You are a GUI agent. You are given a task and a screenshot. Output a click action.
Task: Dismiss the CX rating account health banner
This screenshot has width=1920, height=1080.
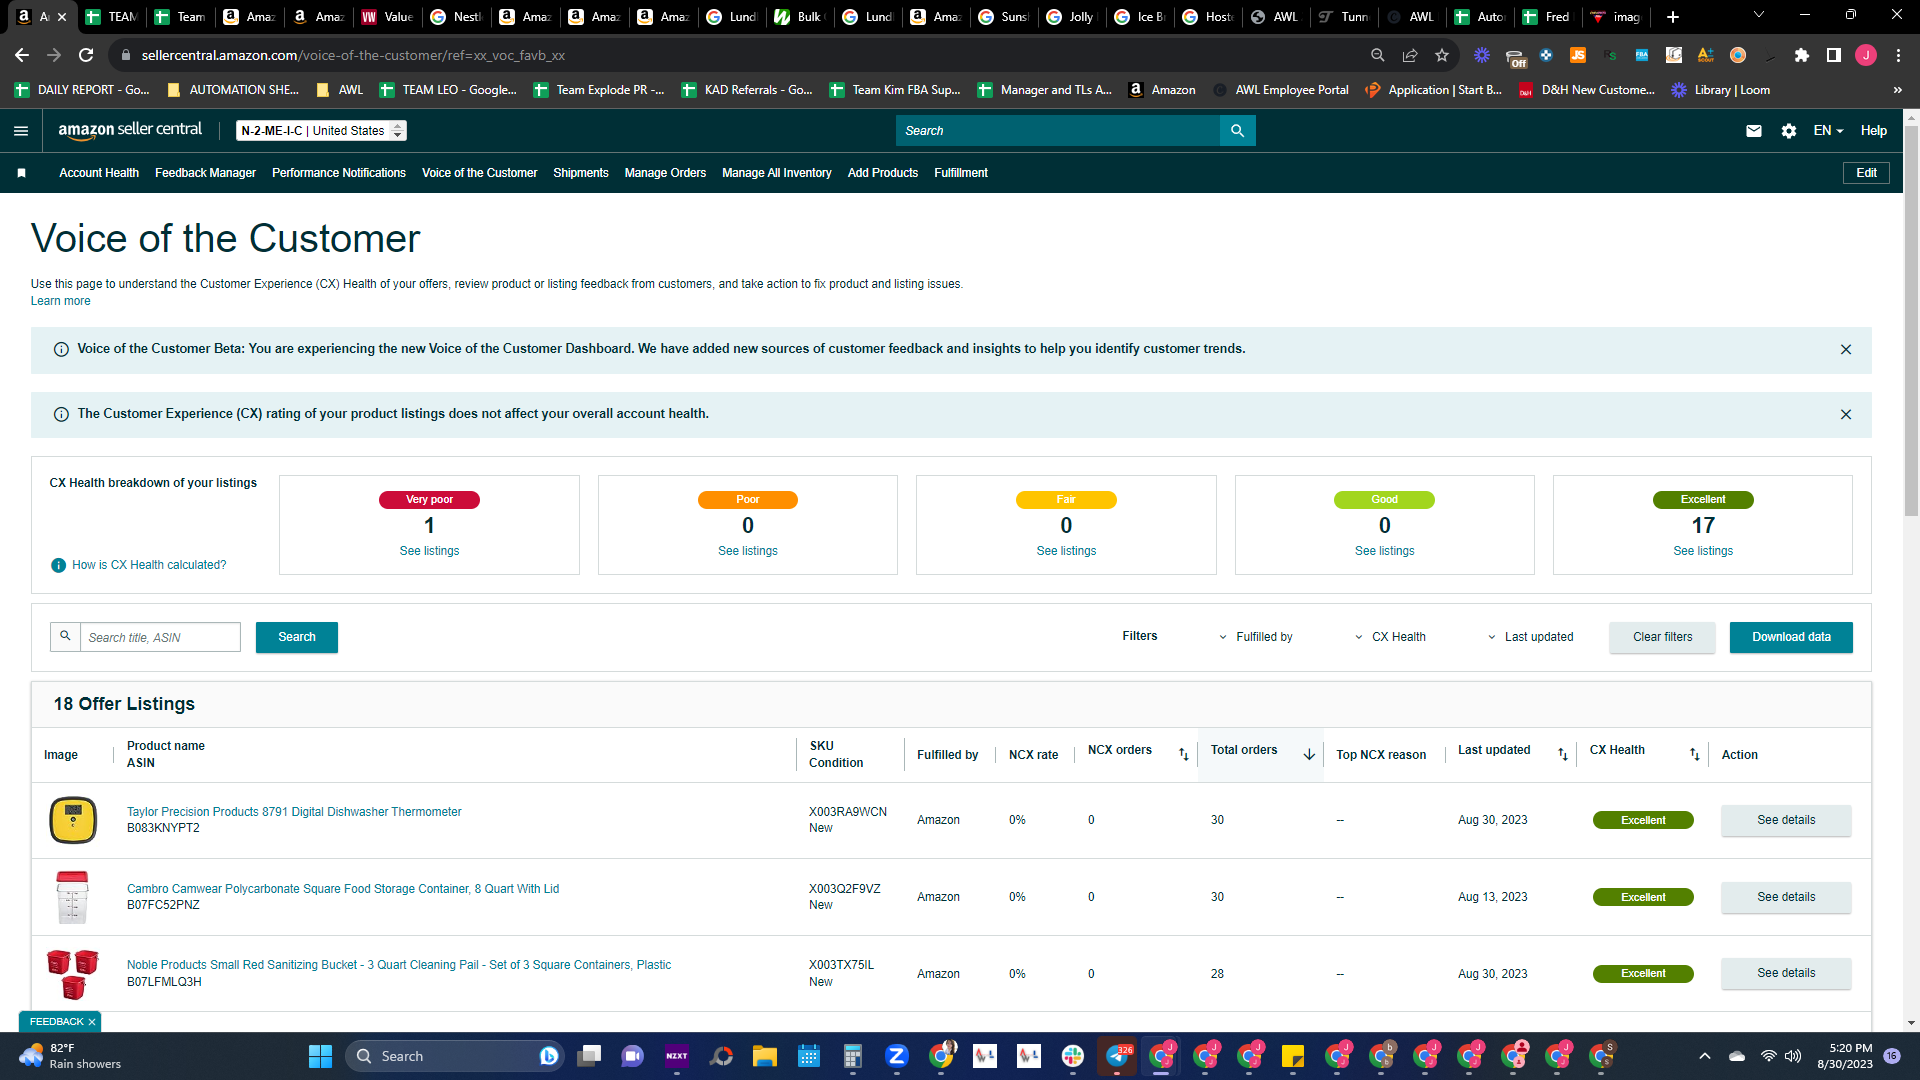tap(1846, 414)
